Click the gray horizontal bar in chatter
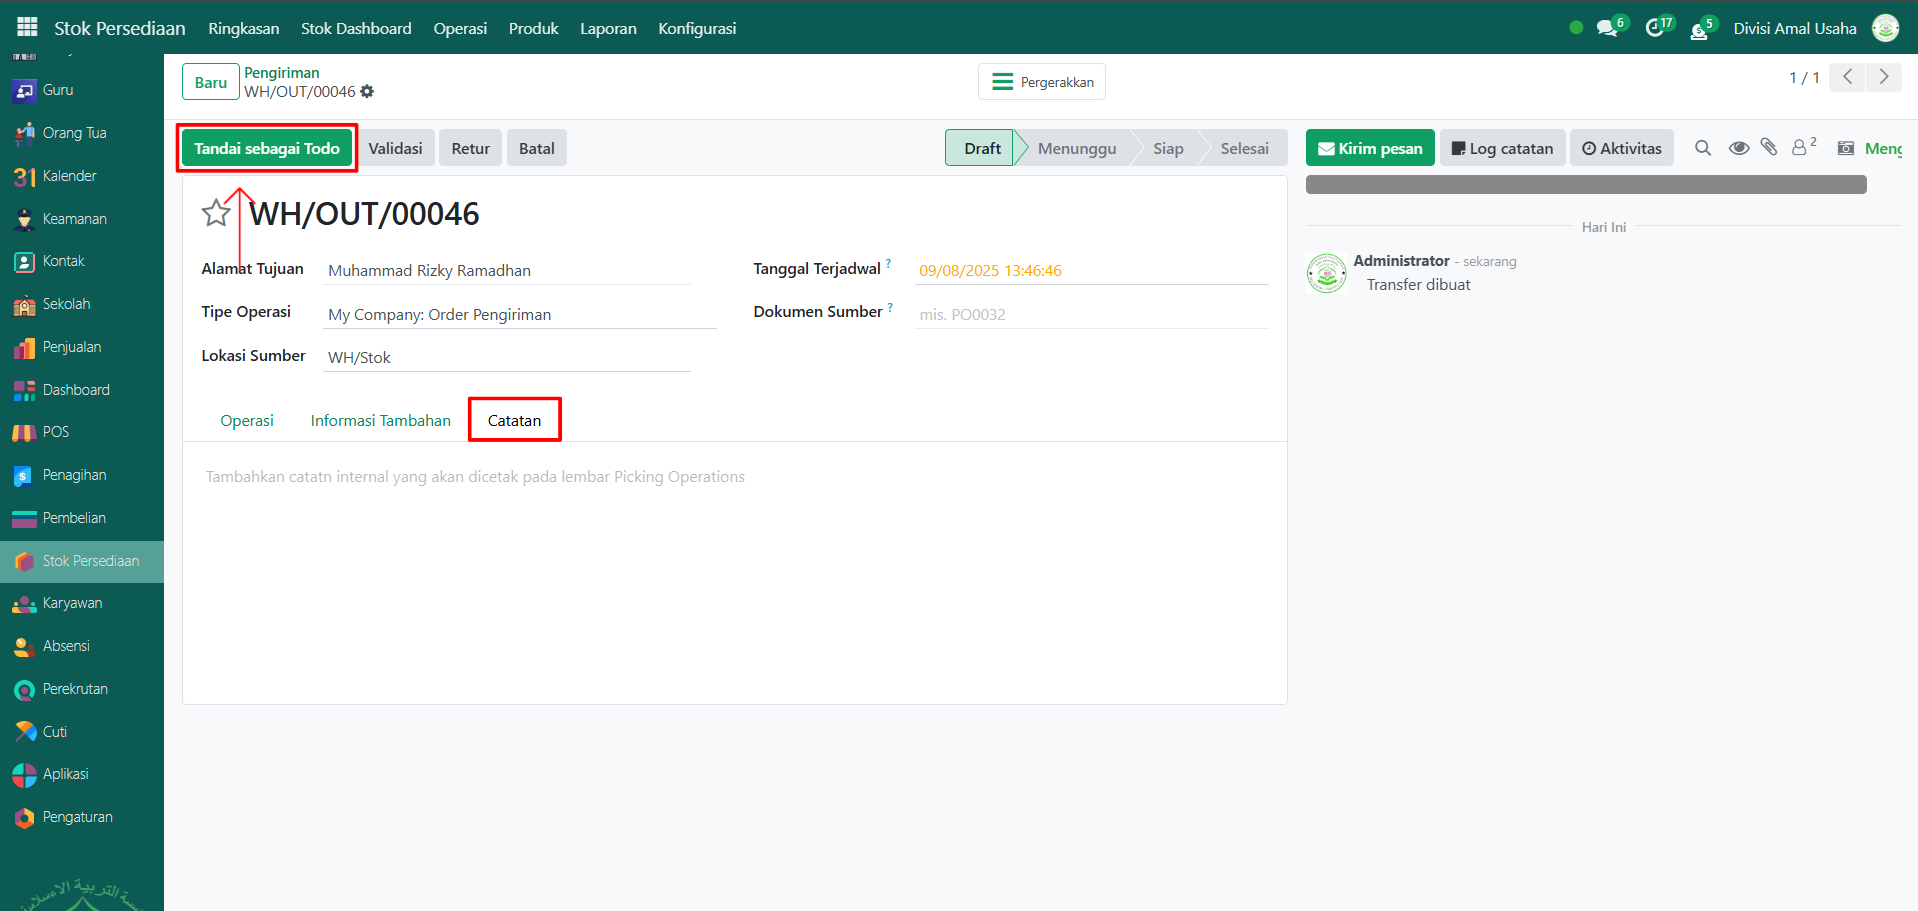This screenshot has height=911, width=1918. tap(1586, 185)
